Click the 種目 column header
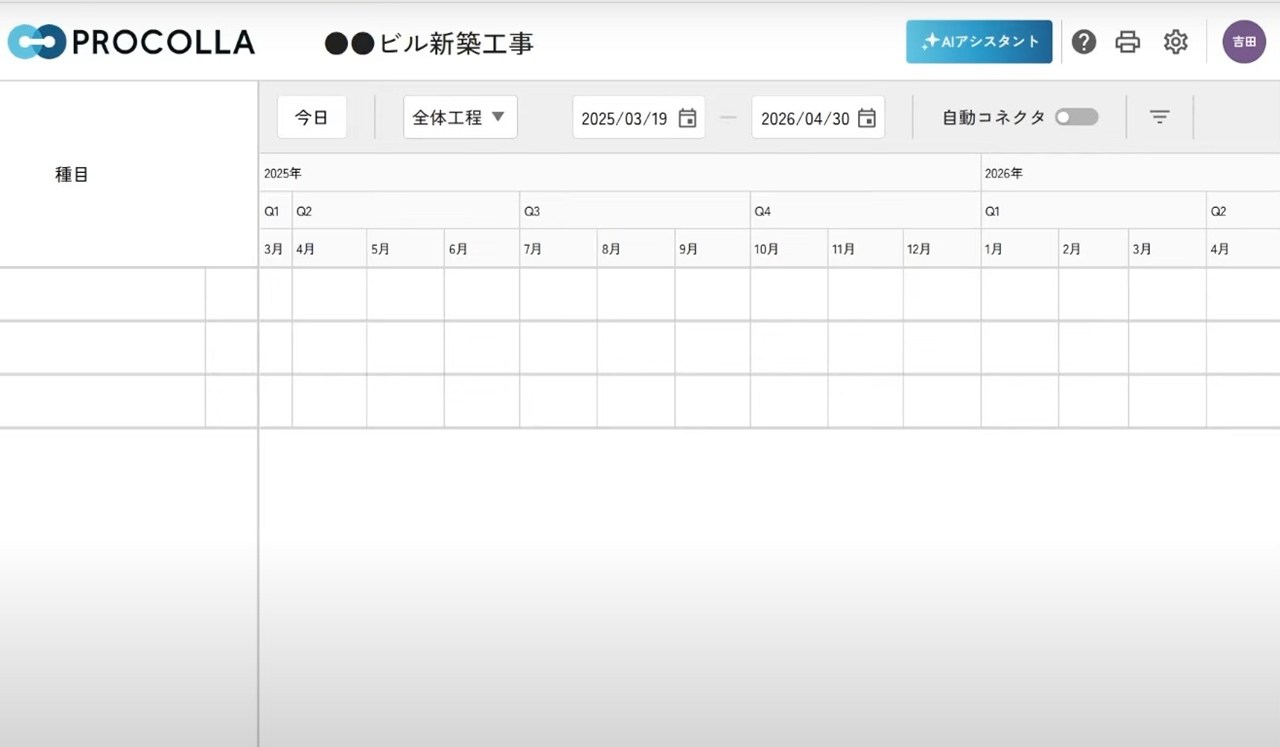The width and height of the screenshot is (1280, 747). [72, 174]
